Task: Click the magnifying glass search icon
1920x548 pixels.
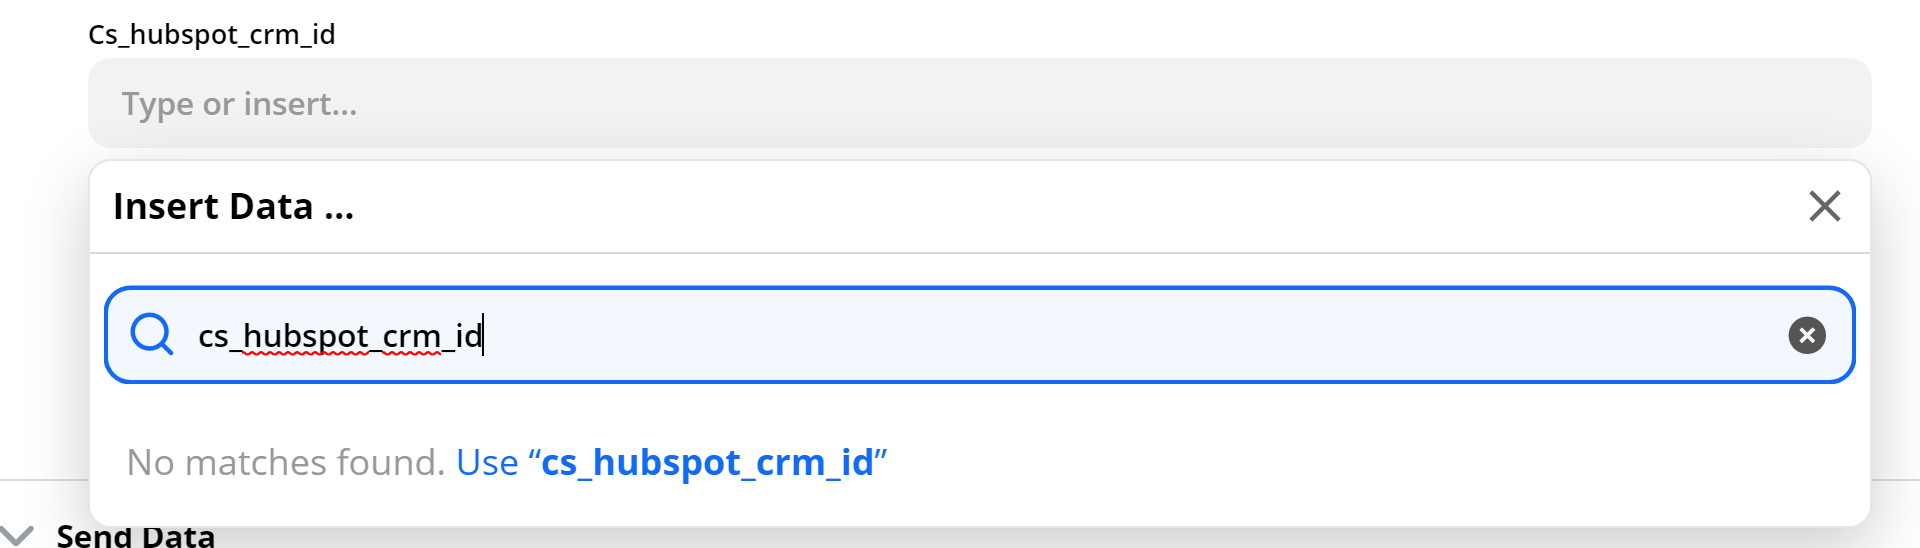Action: [x=152, y=334]
